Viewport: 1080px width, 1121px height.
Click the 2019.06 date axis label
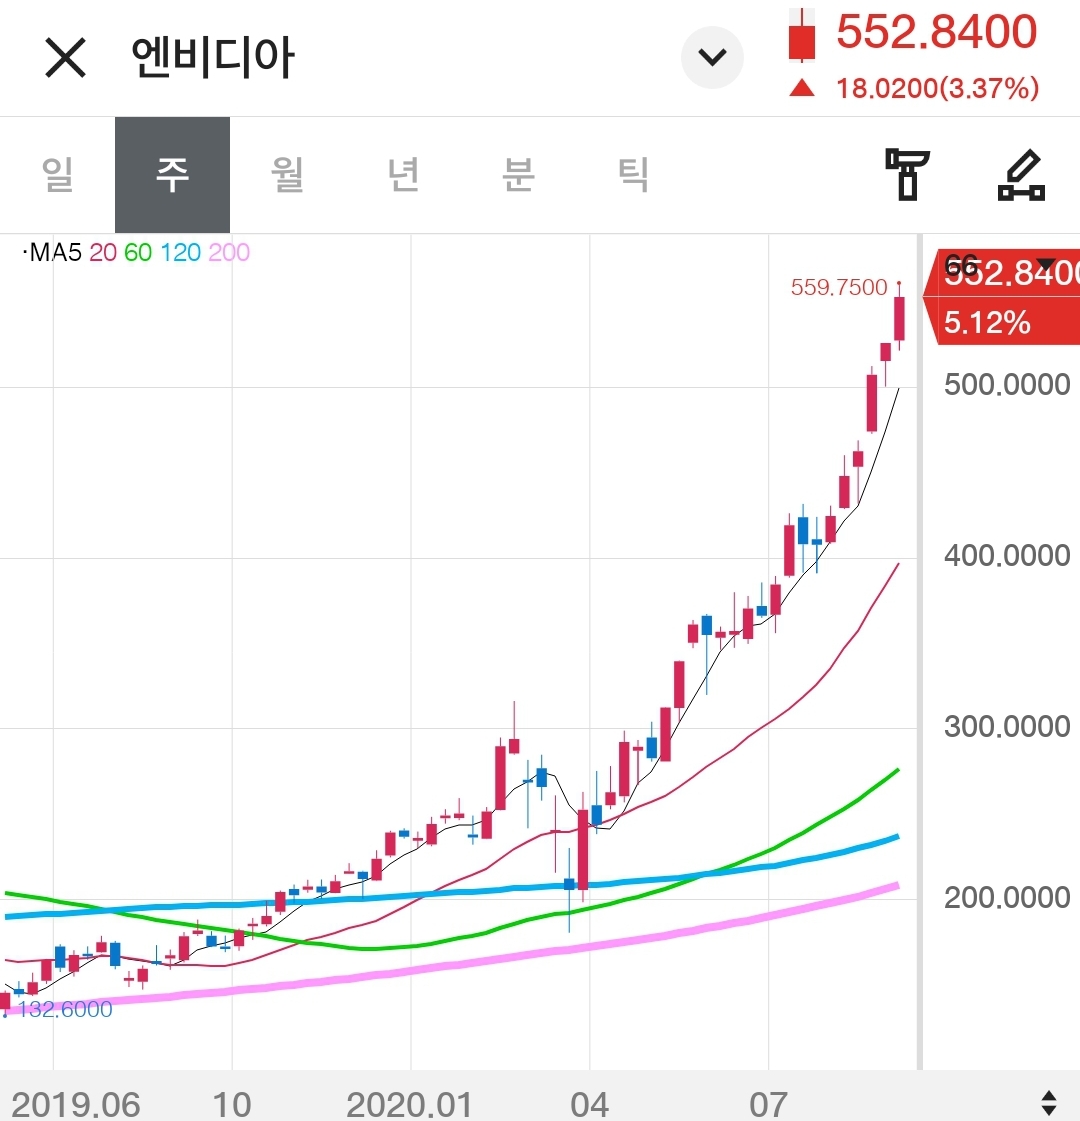click(76, 1105)
